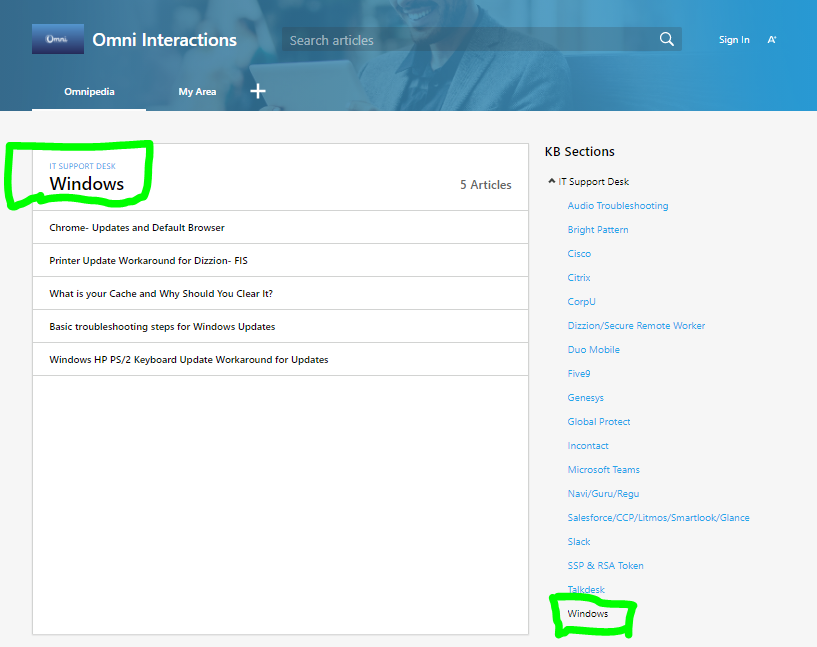Open the Incontact section
The height and width of the screenshot is (647, 817).
pos(588,445)
